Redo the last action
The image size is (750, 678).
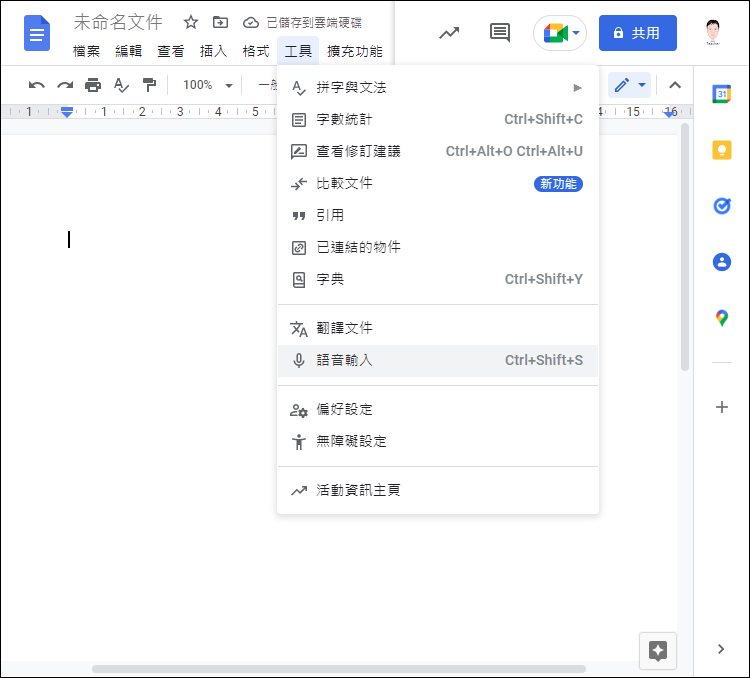coord(65,85)
